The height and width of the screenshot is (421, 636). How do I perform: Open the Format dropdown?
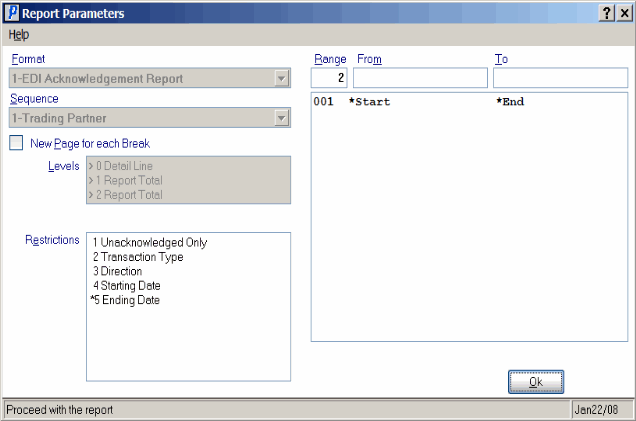pyautogui.click(x=281, y=78)
